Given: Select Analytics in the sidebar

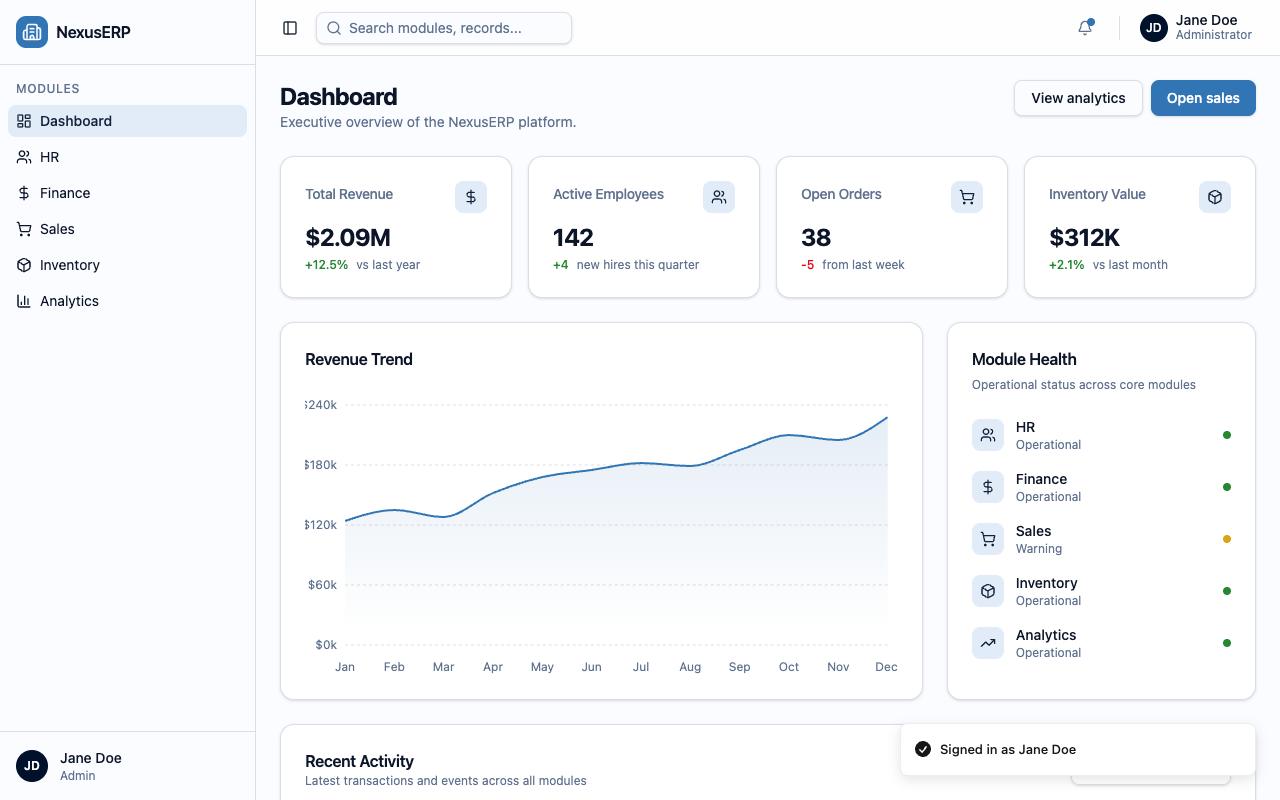Looking at the screenshot, I should point(128,301).
